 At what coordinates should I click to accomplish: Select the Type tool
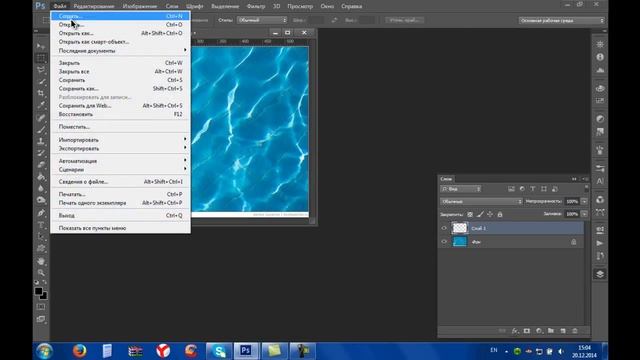pos(41,225)
